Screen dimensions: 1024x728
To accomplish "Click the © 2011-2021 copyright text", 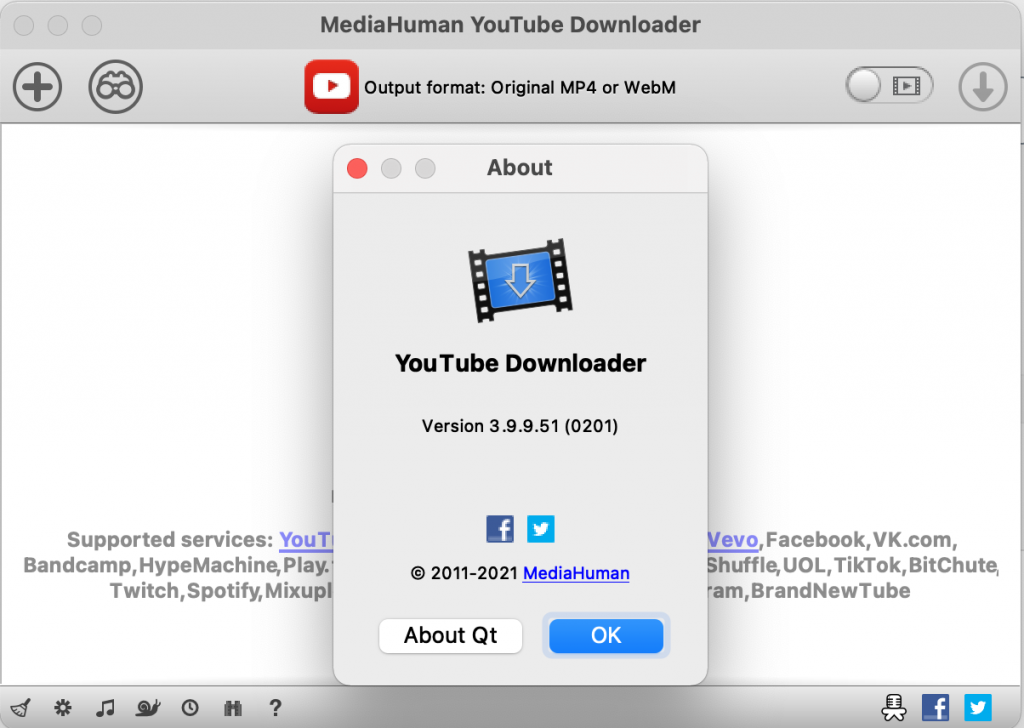I will pyautogui.click(x=464, y=573).
